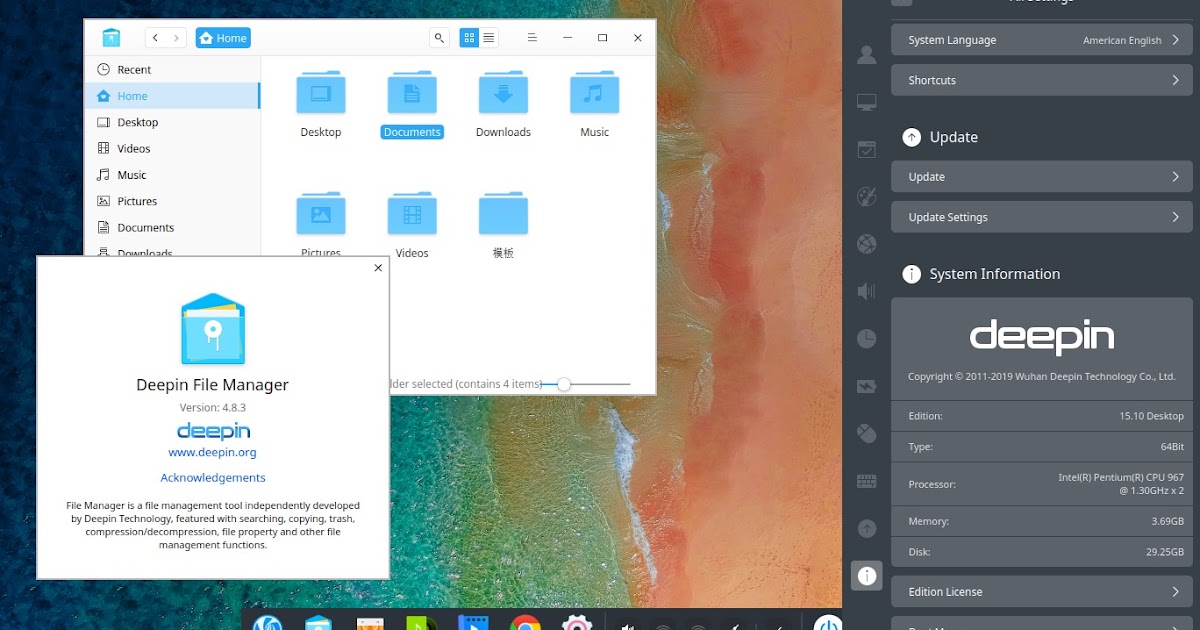This screenshot has width=1200, height=630.
Task: Close the Deepin File Manager About dialog
Action: tap(378, 267)
